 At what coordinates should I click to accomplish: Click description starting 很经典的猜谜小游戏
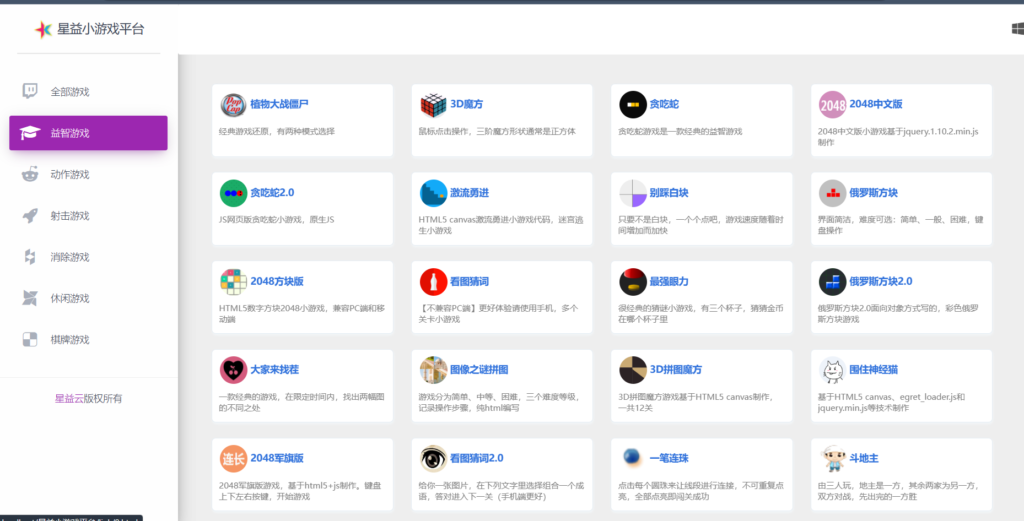pos(701,314)
